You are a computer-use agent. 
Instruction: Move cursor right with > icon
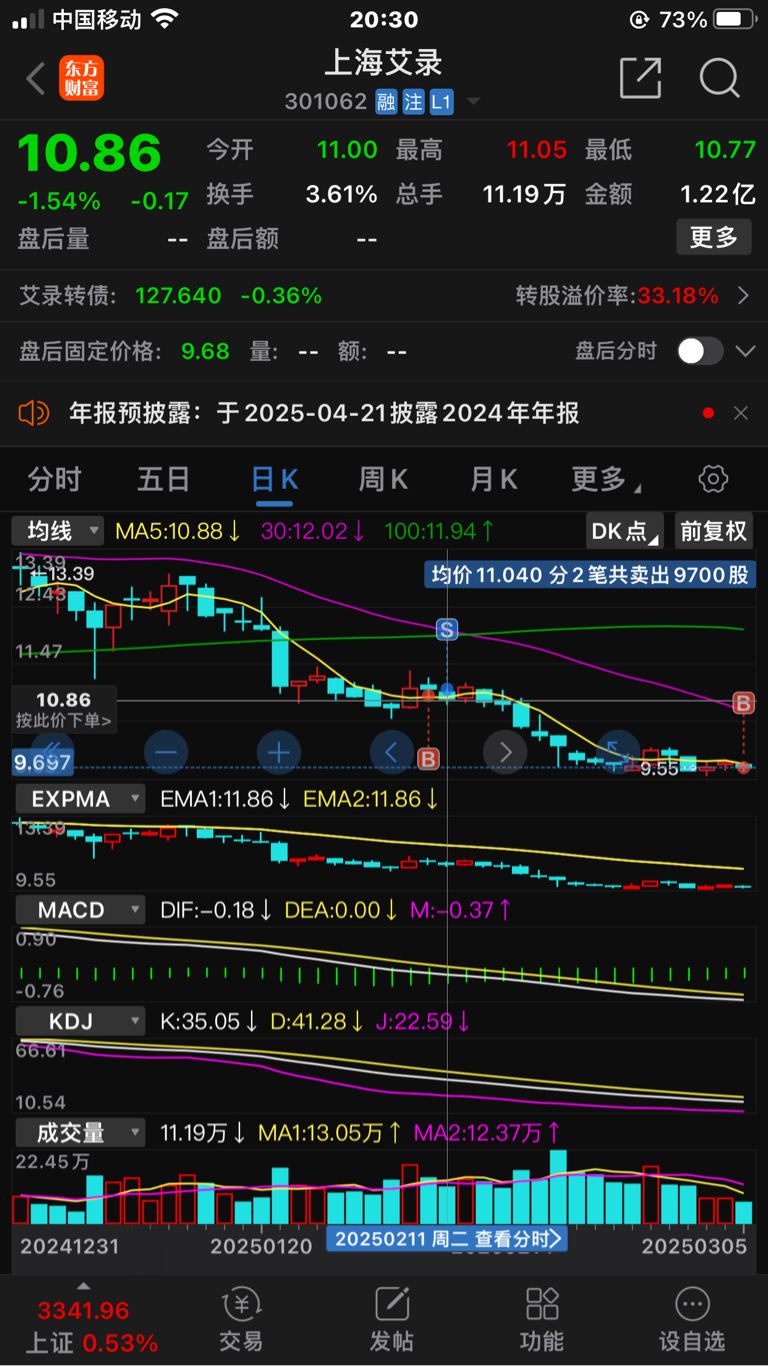505,752
